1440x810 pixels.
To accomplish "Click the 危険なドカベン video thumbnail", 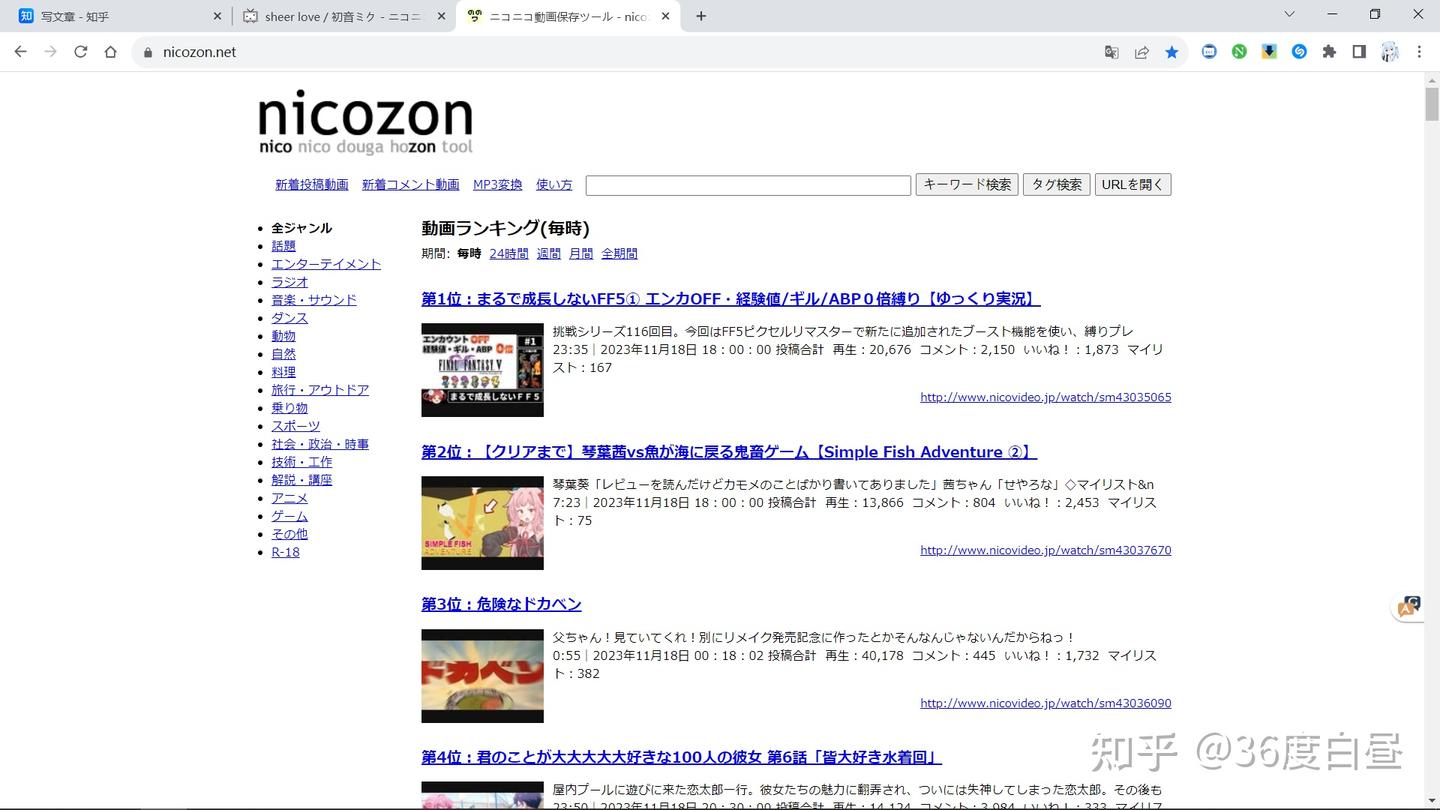I will [x=482, y=676].
